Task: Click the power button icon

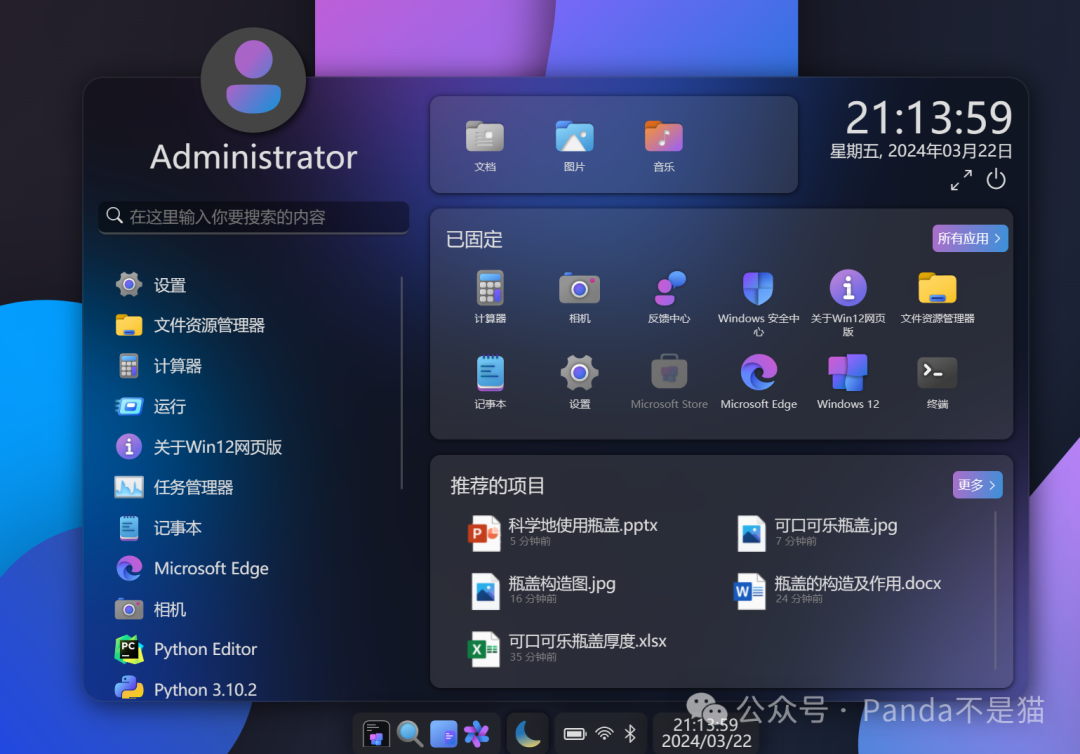Action: click(x=996, y=180)
